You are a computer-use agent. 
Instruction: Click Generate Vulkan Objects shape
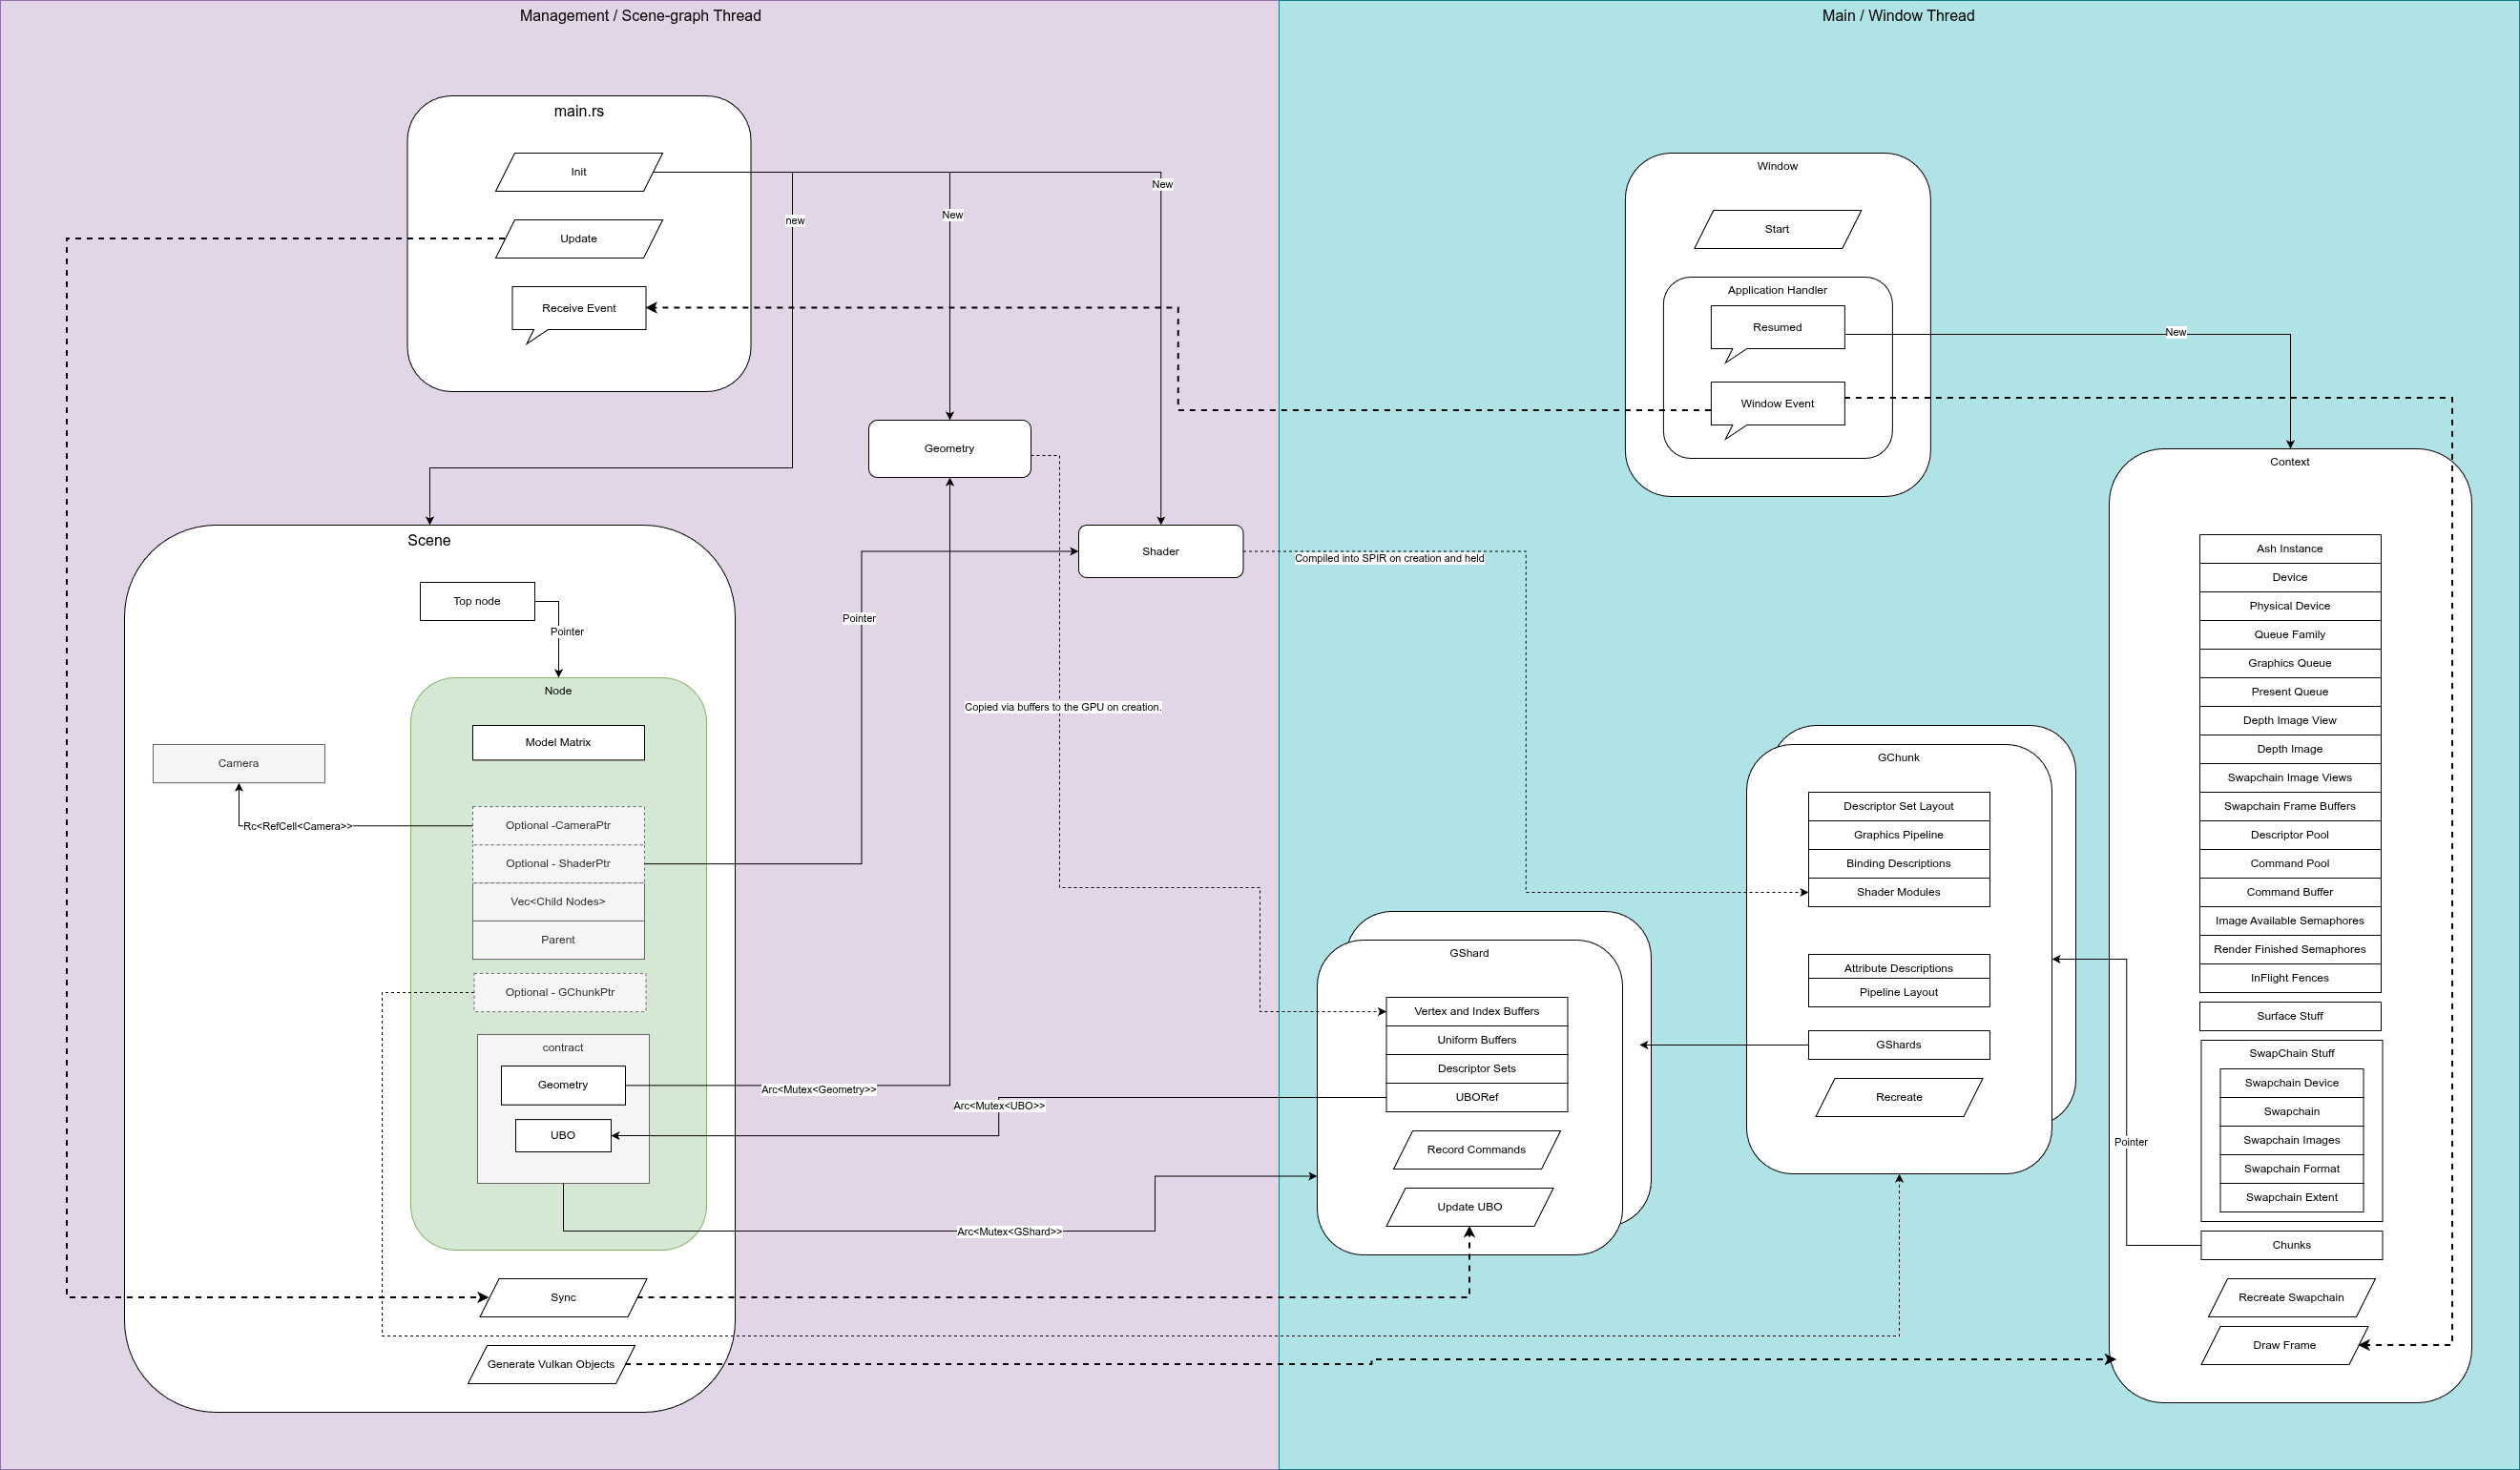(x=550, y=1364)
